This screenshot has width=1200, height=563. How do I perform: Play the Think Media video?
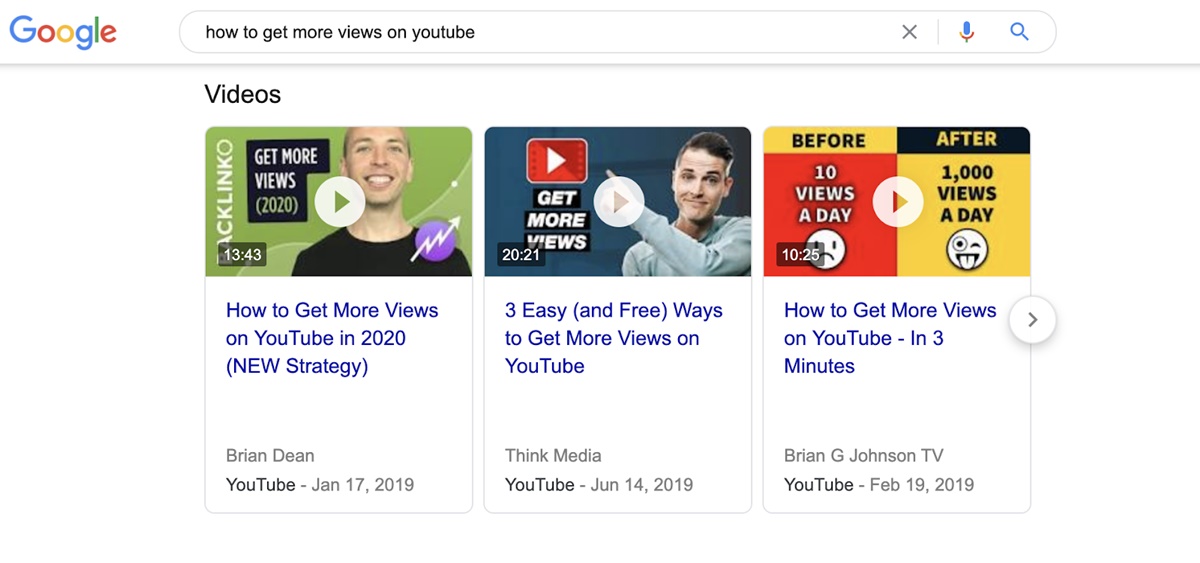click(618, 203)
